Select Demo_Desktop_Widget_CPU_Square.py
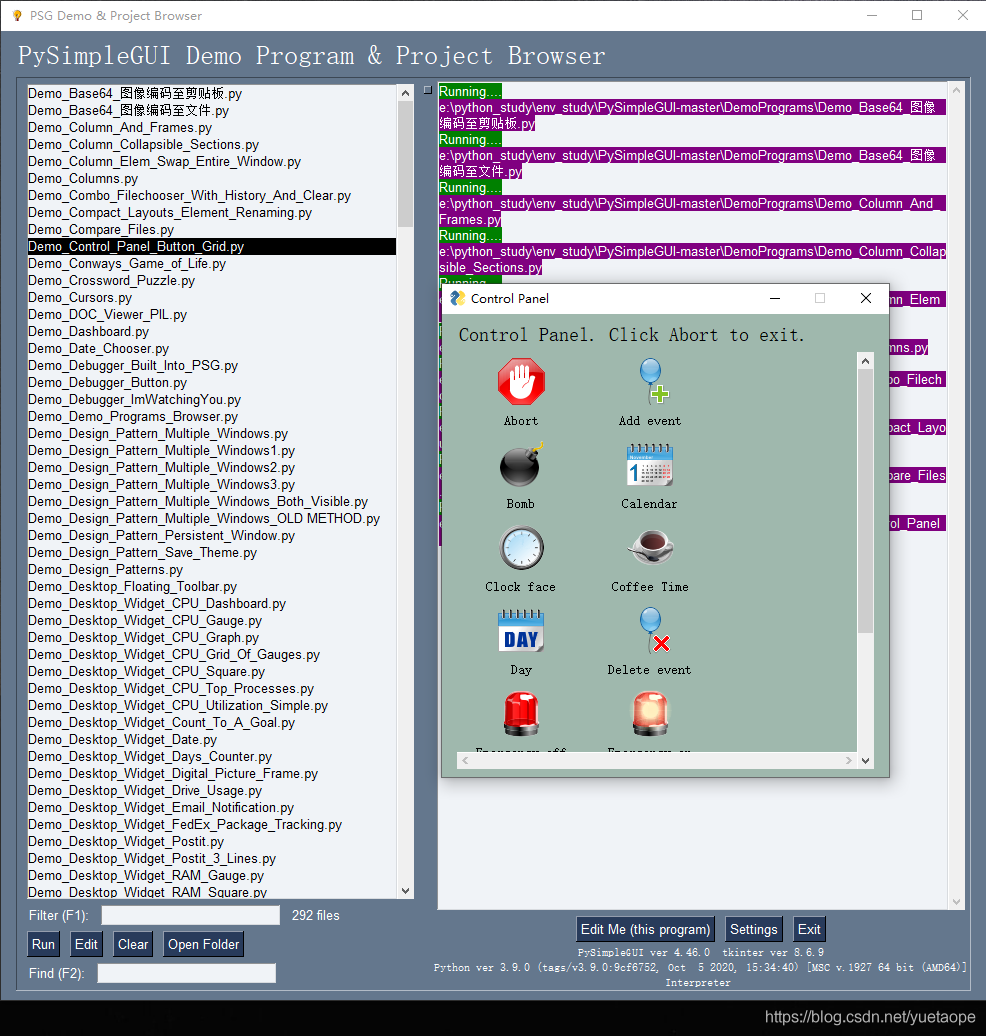This screenshot has width=986, height=1036. (211, 671)
